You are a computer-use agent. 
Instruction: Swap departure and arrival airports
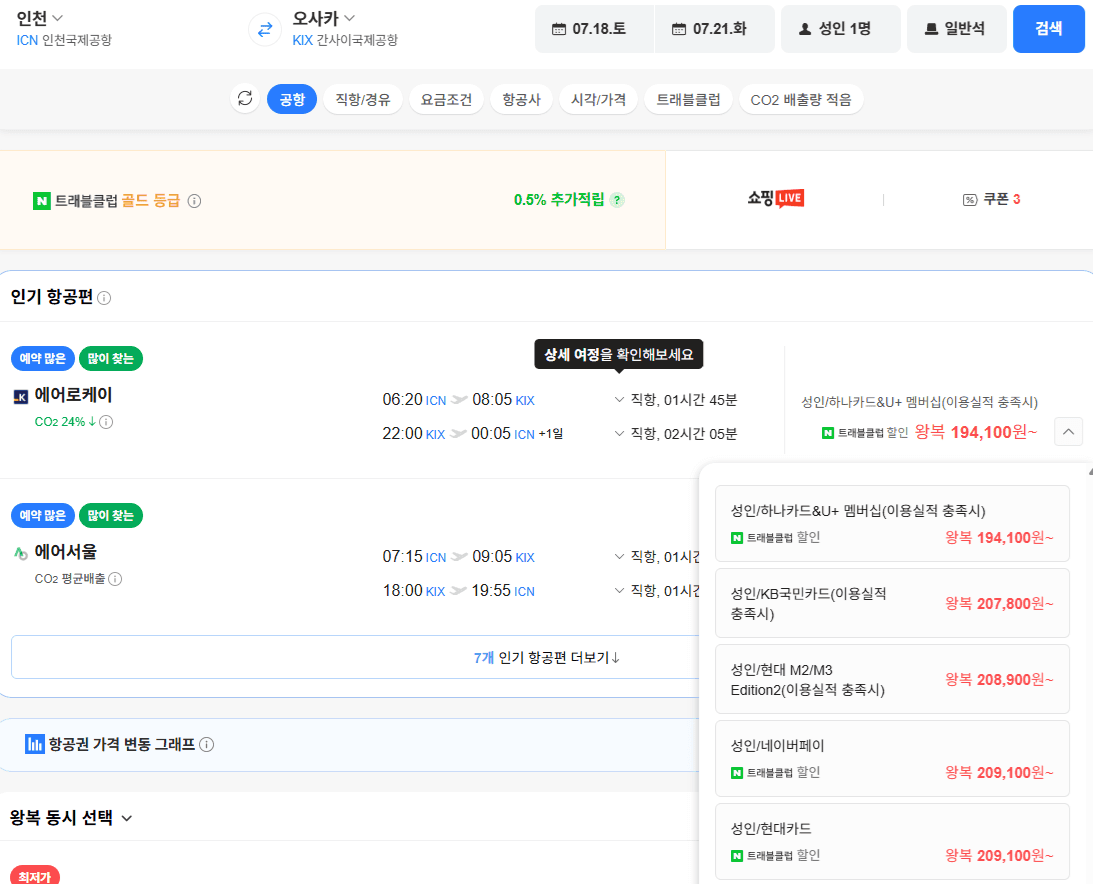click(265, 30)
